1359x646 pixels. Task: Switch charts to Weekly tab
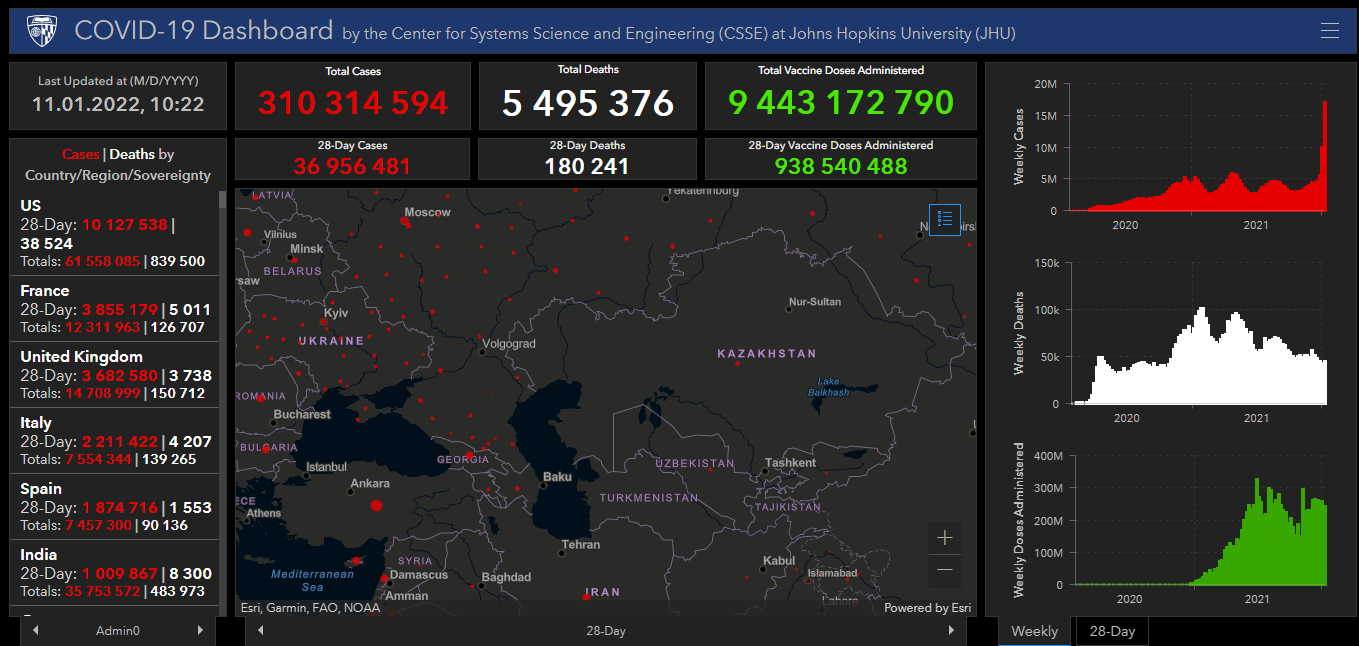click(x=1034, y=631)
